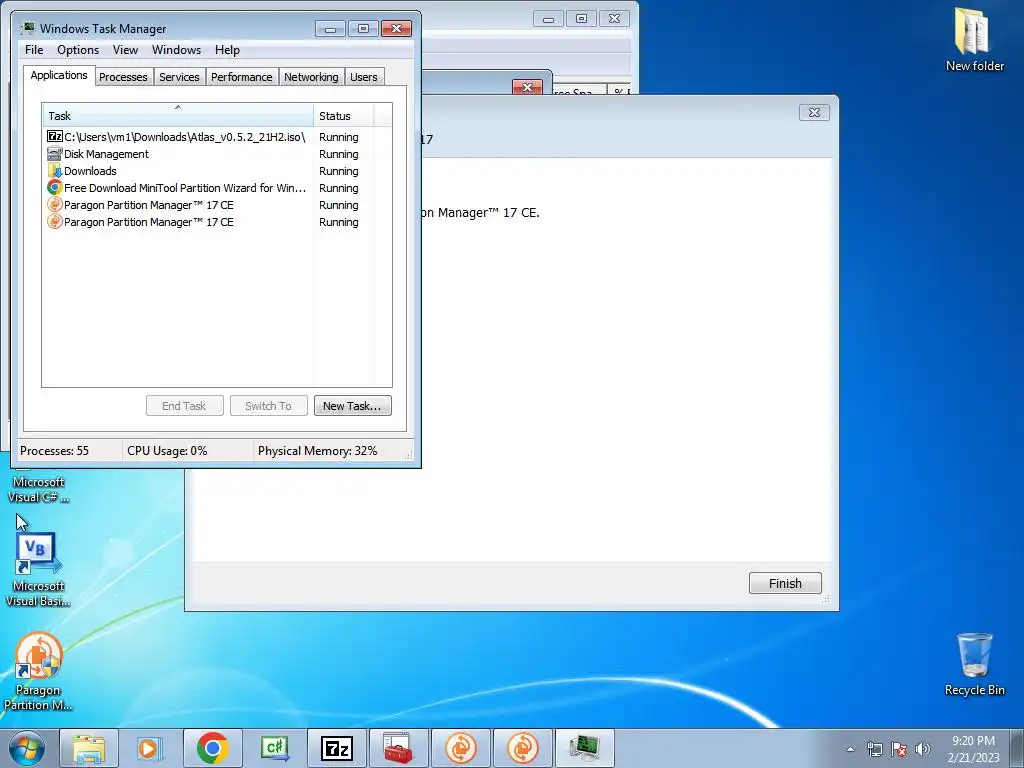Open the network status tray icon
Viewport: 1024px width, 768px height.
(874, 749)
